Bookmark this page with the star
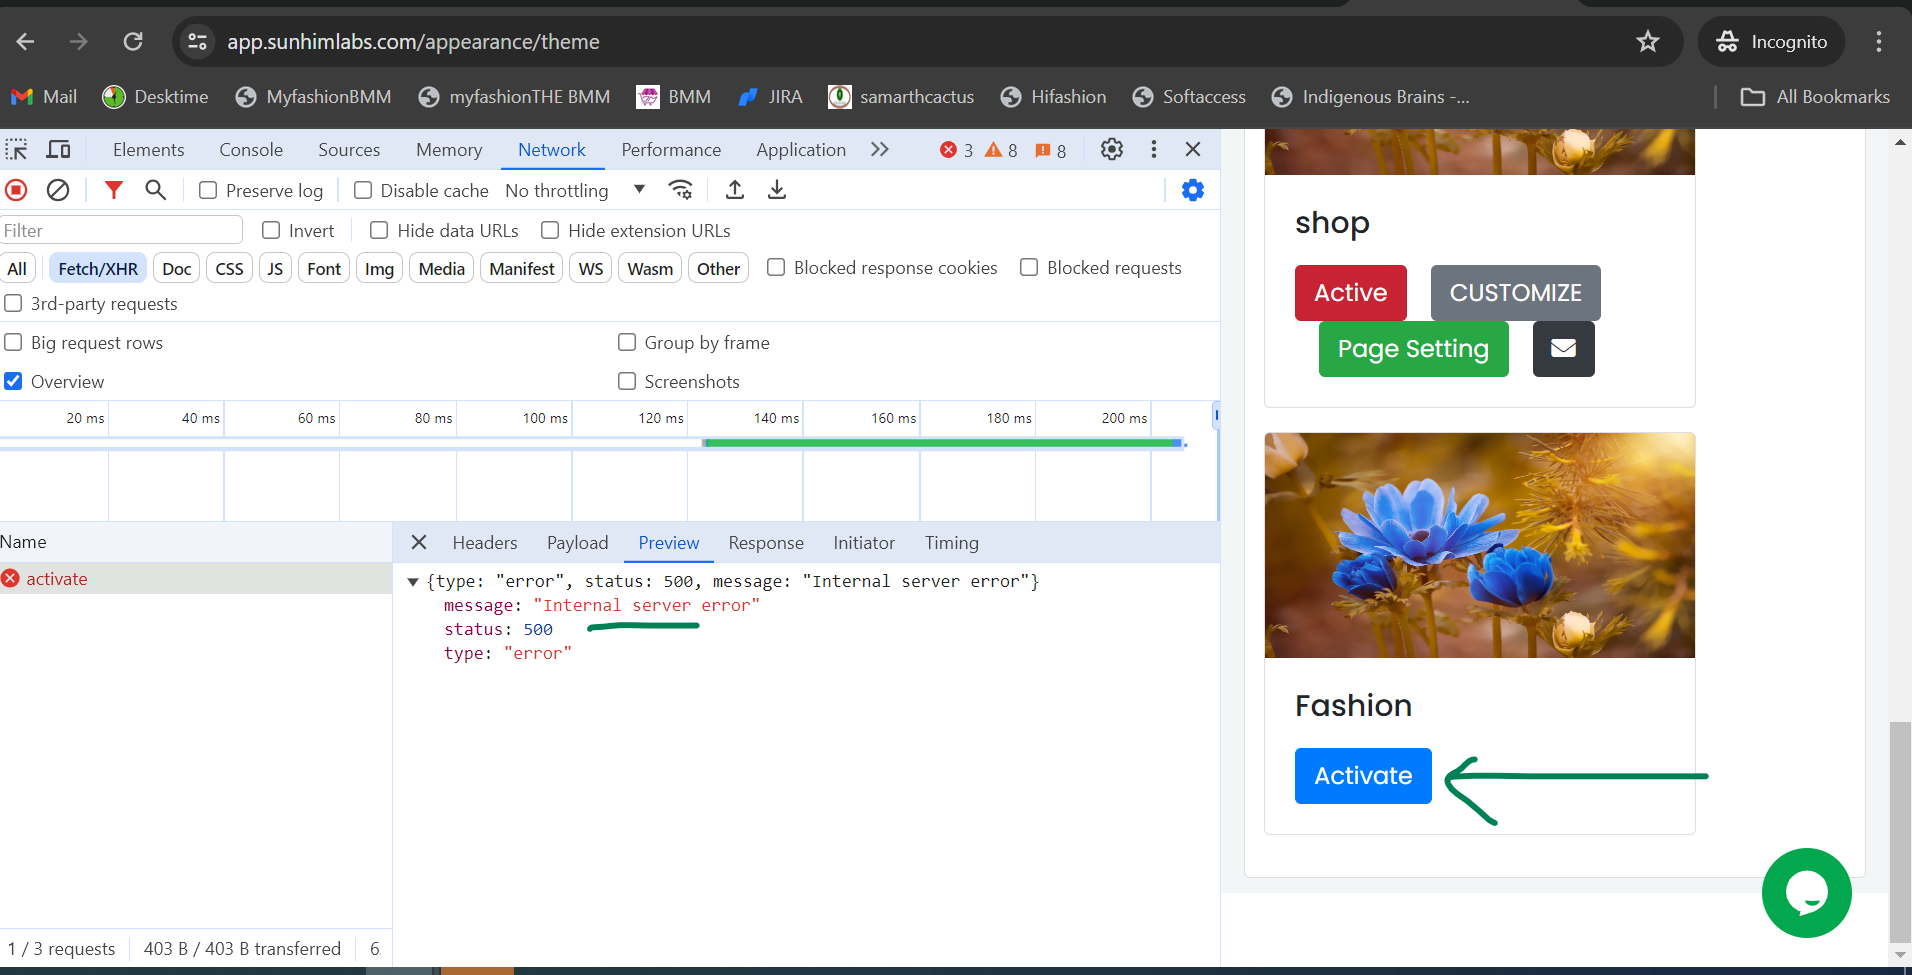1912x975 pixels. coord(1648,41)
